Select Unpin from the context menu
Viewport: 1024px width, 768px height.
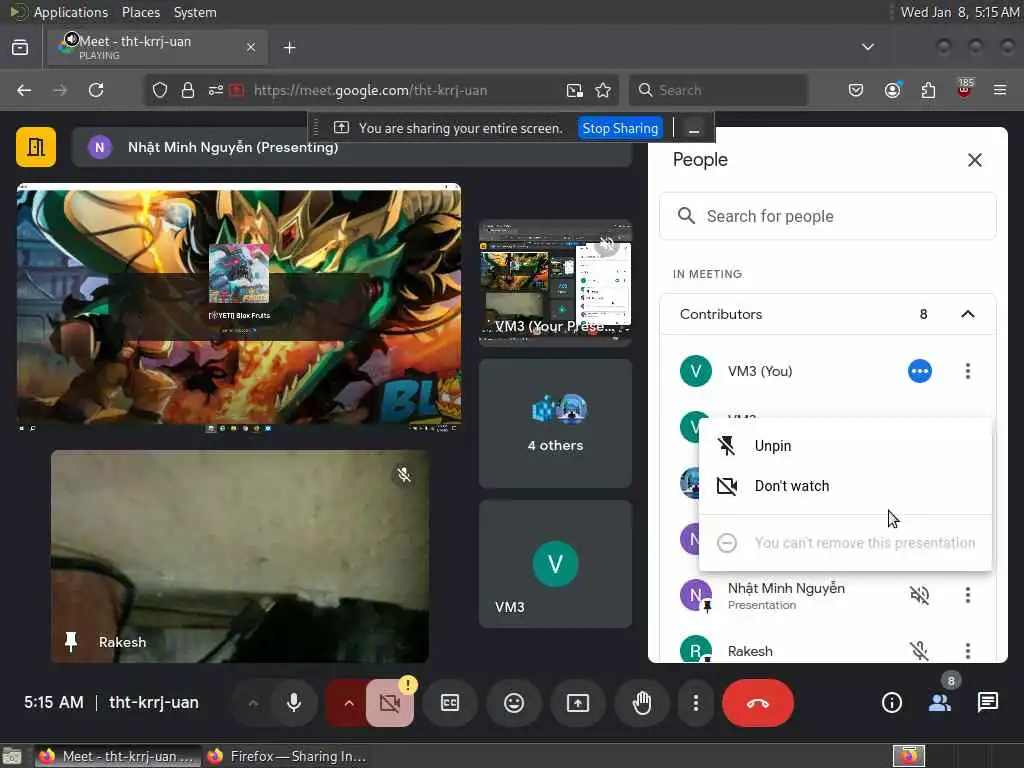845,446
